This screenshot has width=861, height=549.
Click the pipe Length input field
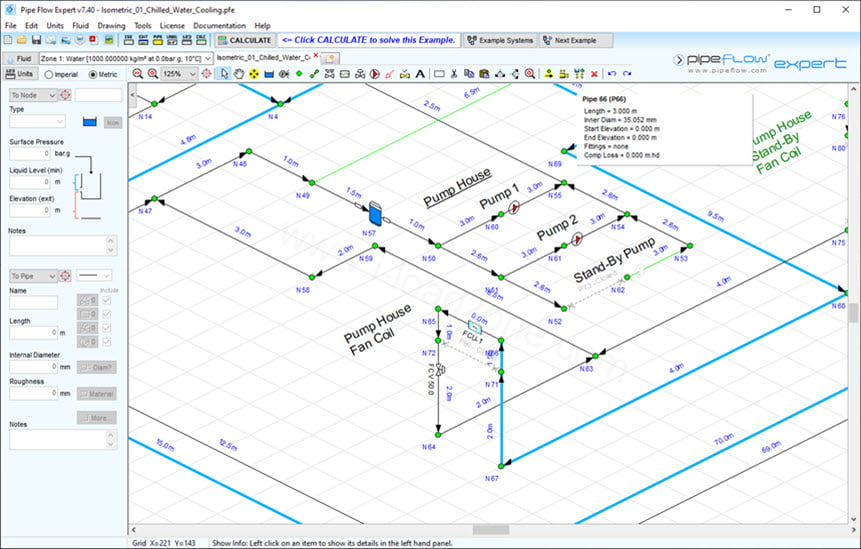pyautogui.click(x=33, y=332)
